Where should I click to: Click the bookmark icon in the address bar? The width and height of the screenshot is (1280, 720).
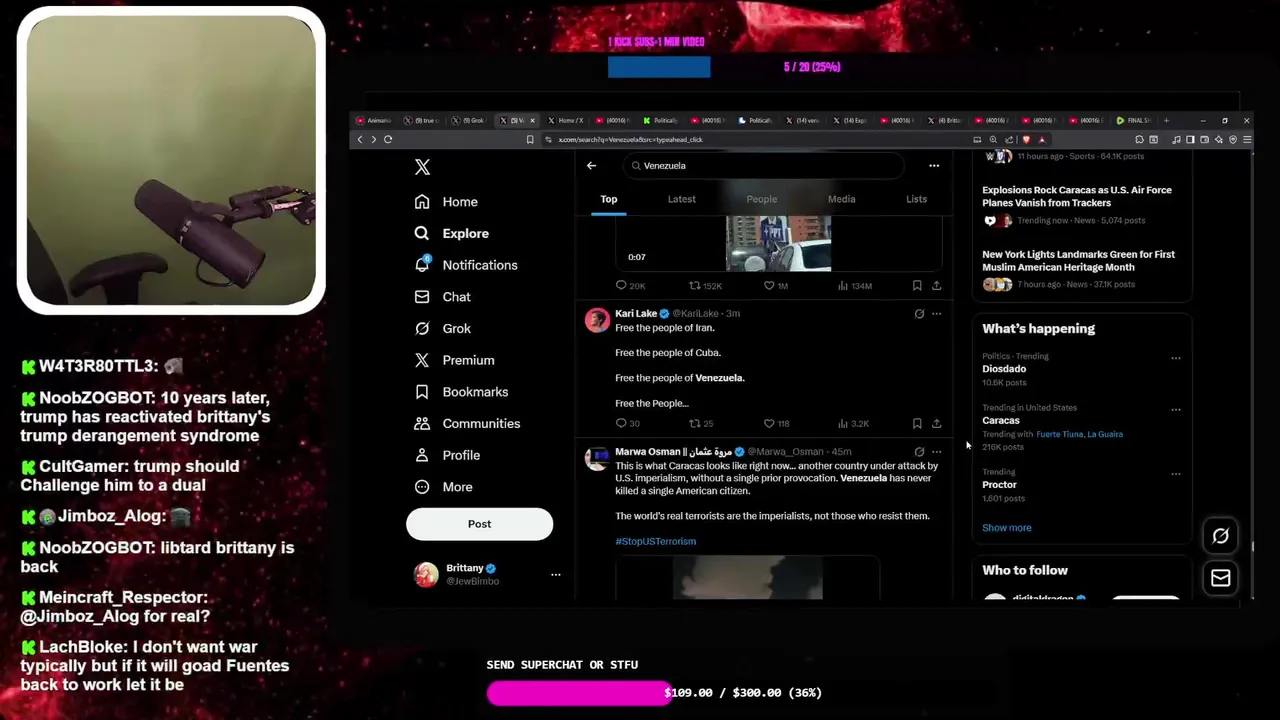530,140
